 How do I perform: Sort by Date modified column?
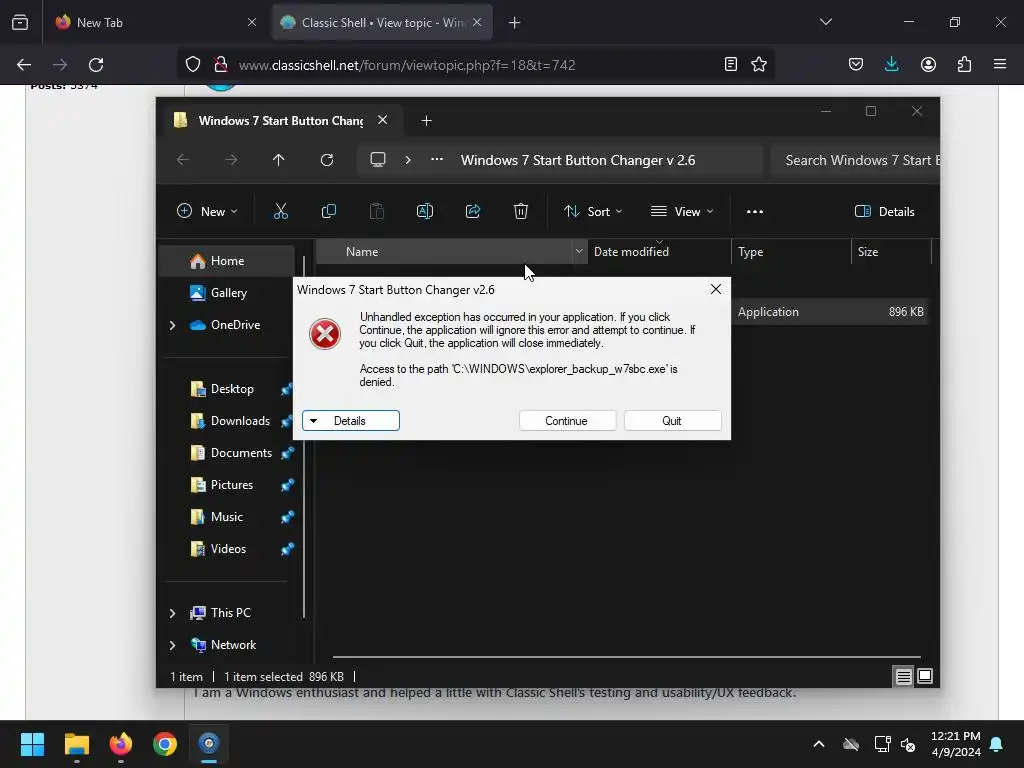pyautogui.click(x=659, y=251)
